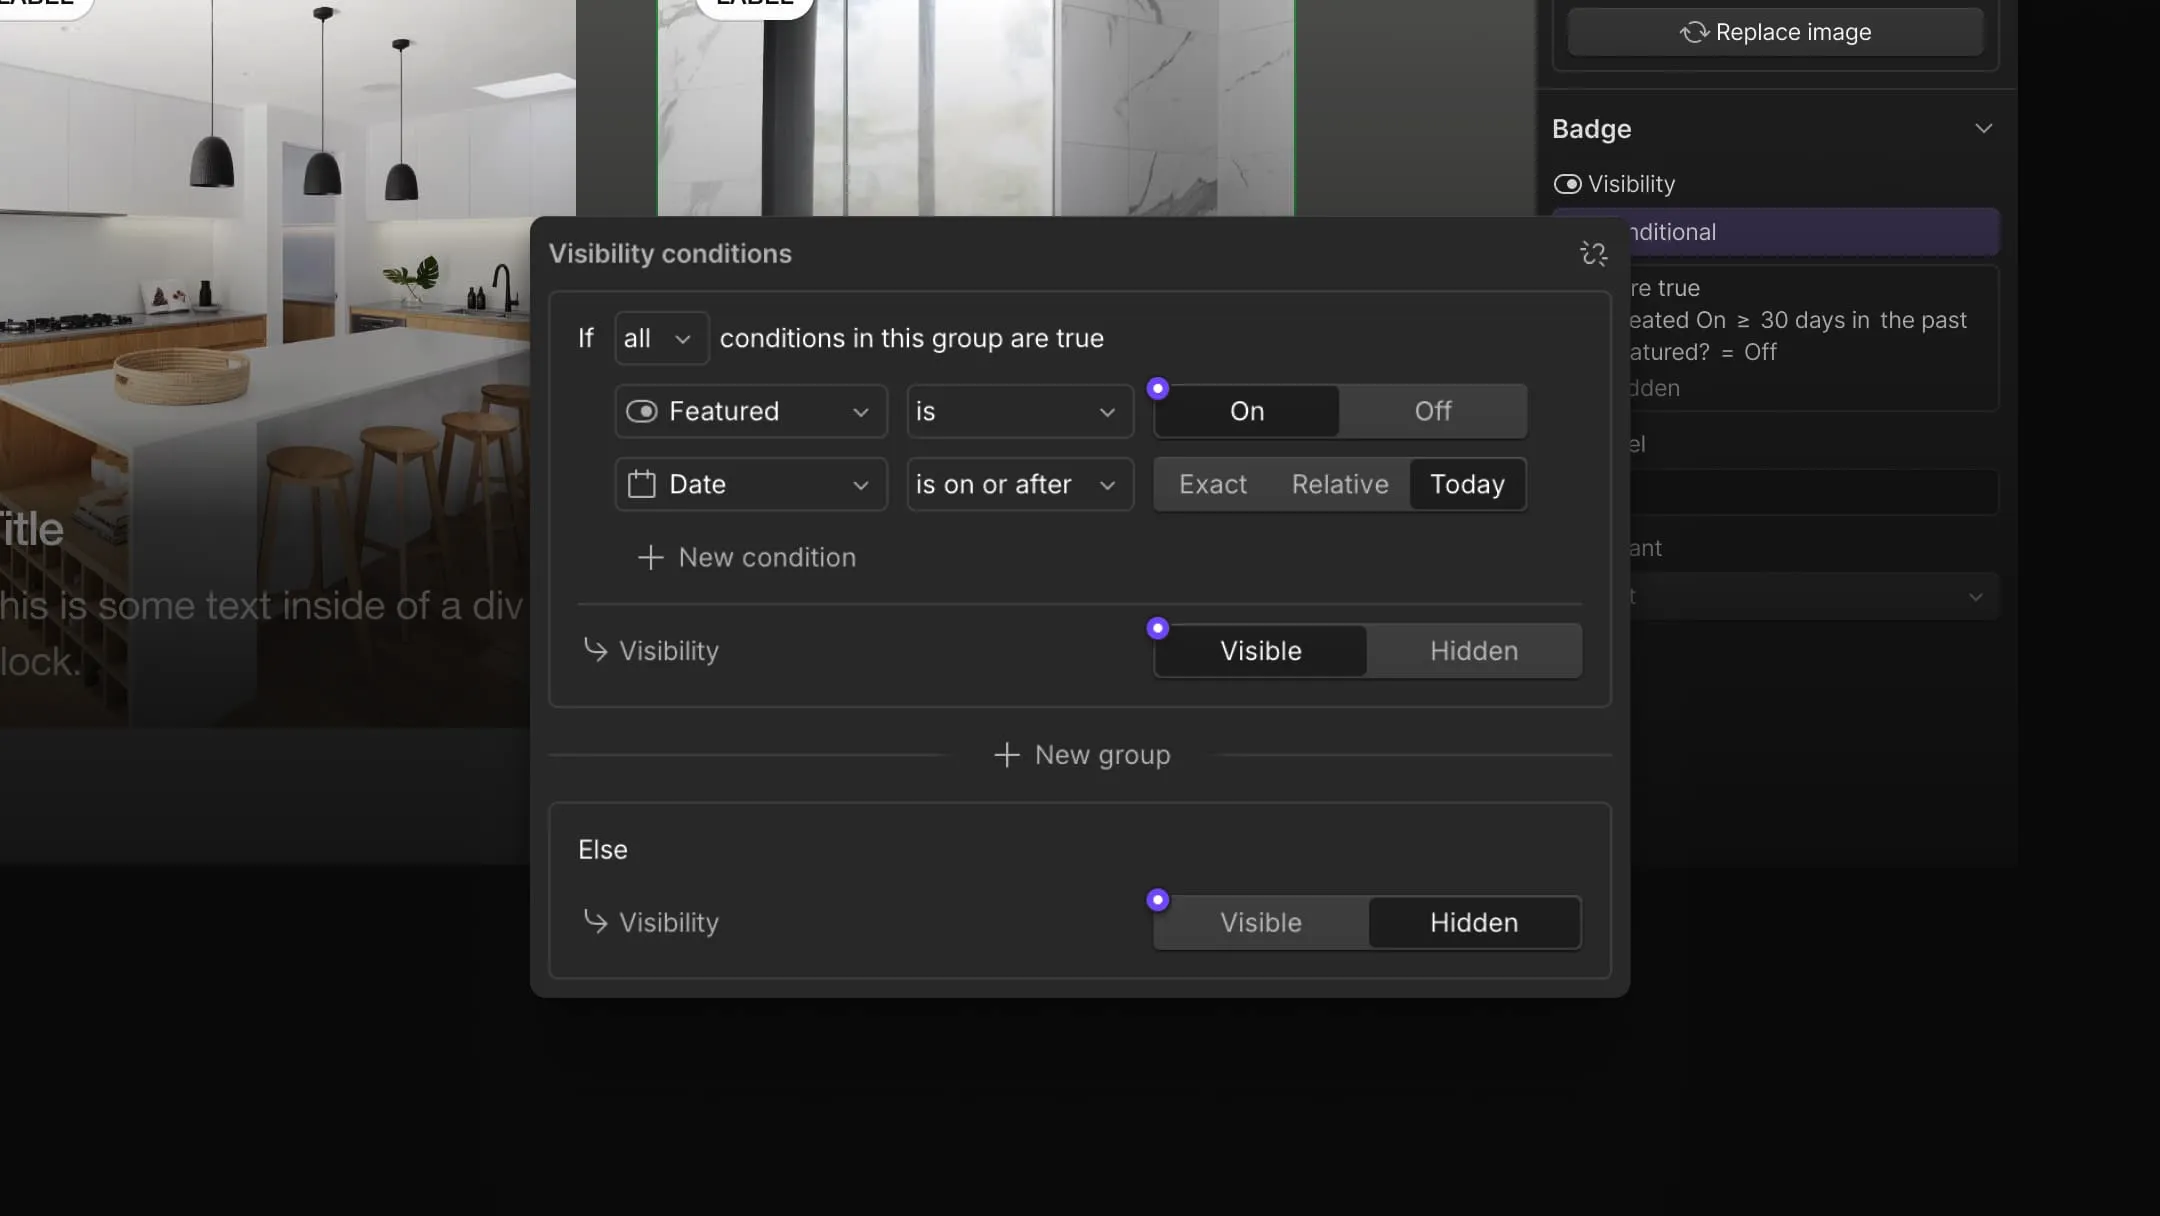
Task: Click the toggle icon beside Featured condition
Action: pos(641,411)
